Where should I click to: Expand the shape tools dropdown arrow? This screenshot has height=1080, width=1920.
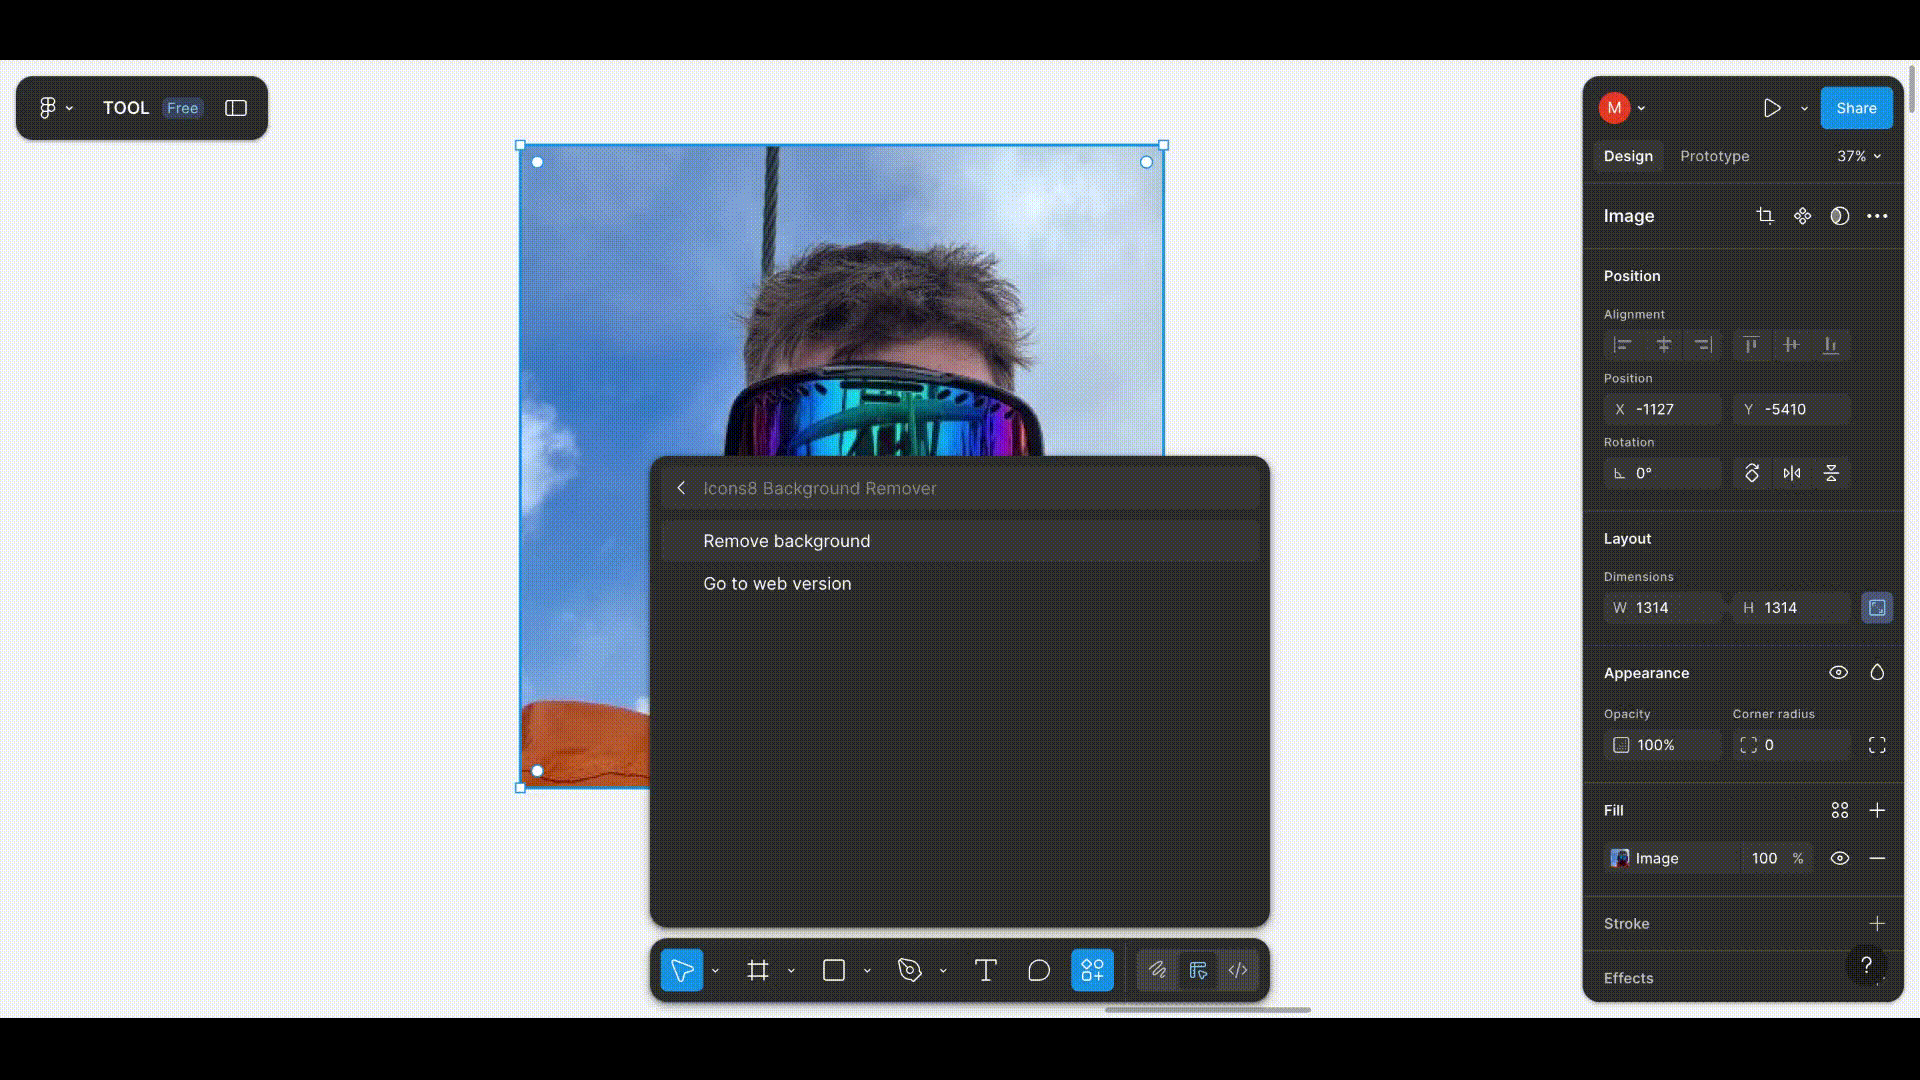coord(867,971)
